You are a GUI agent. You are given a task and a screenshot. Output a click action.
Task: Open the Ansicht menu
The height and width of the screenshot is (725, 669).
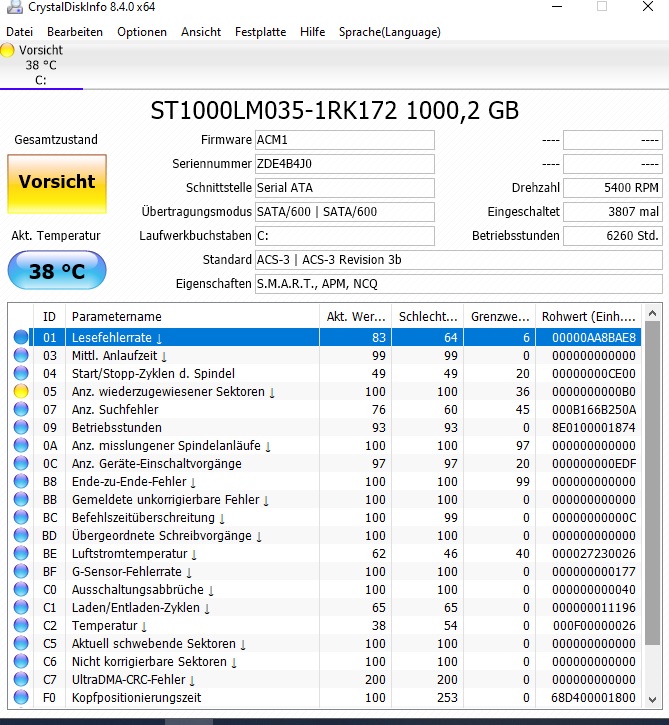(x=201, y=32)
